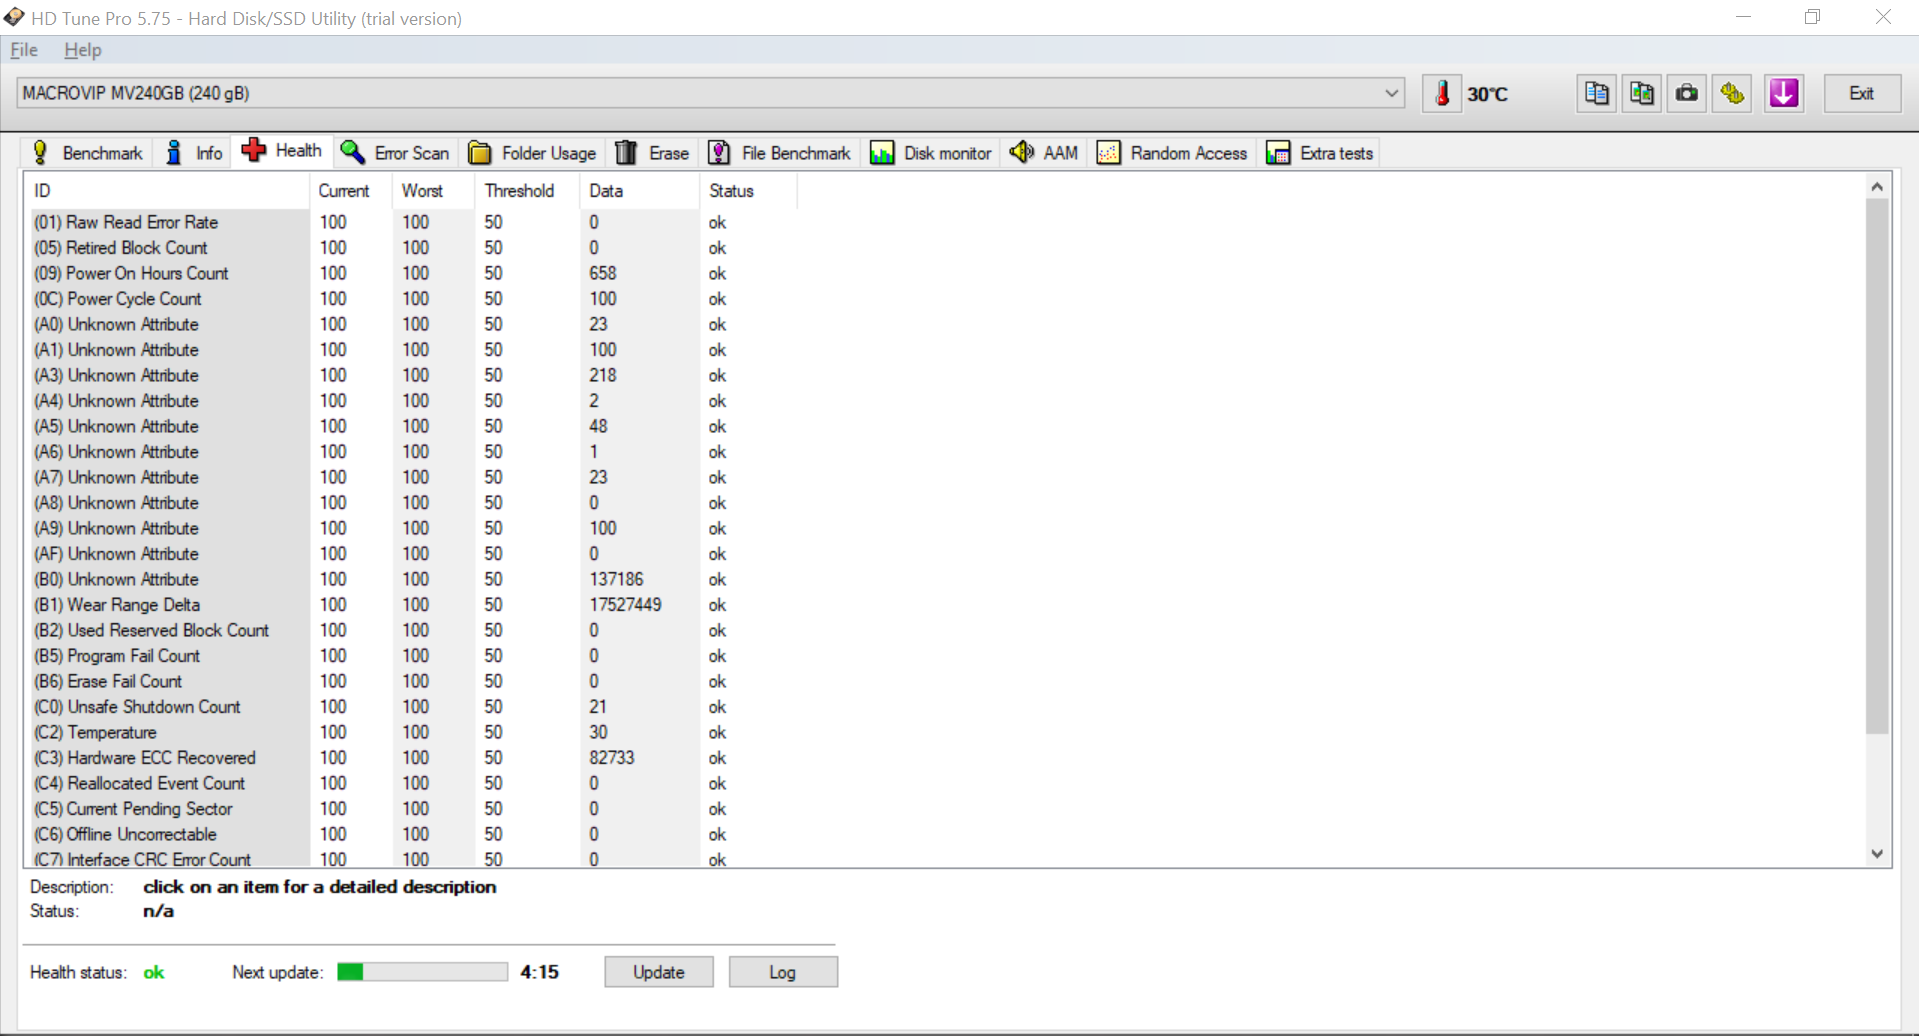1919x1036 pixels.
Task: Click the purple download arrow icon
Action: [1784, 93]
